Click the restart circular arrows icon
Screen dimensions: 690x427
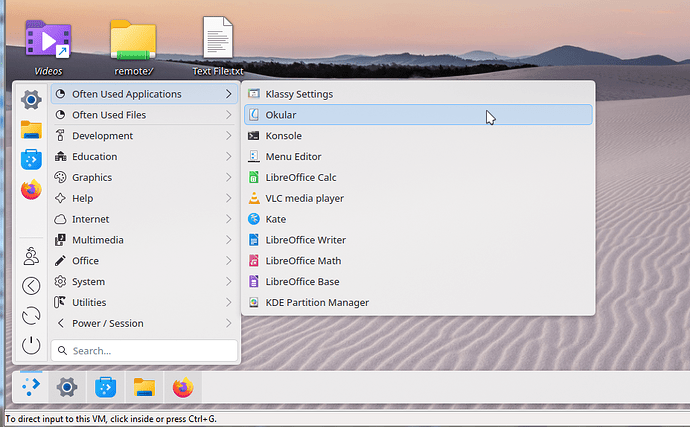click(31, 316)
